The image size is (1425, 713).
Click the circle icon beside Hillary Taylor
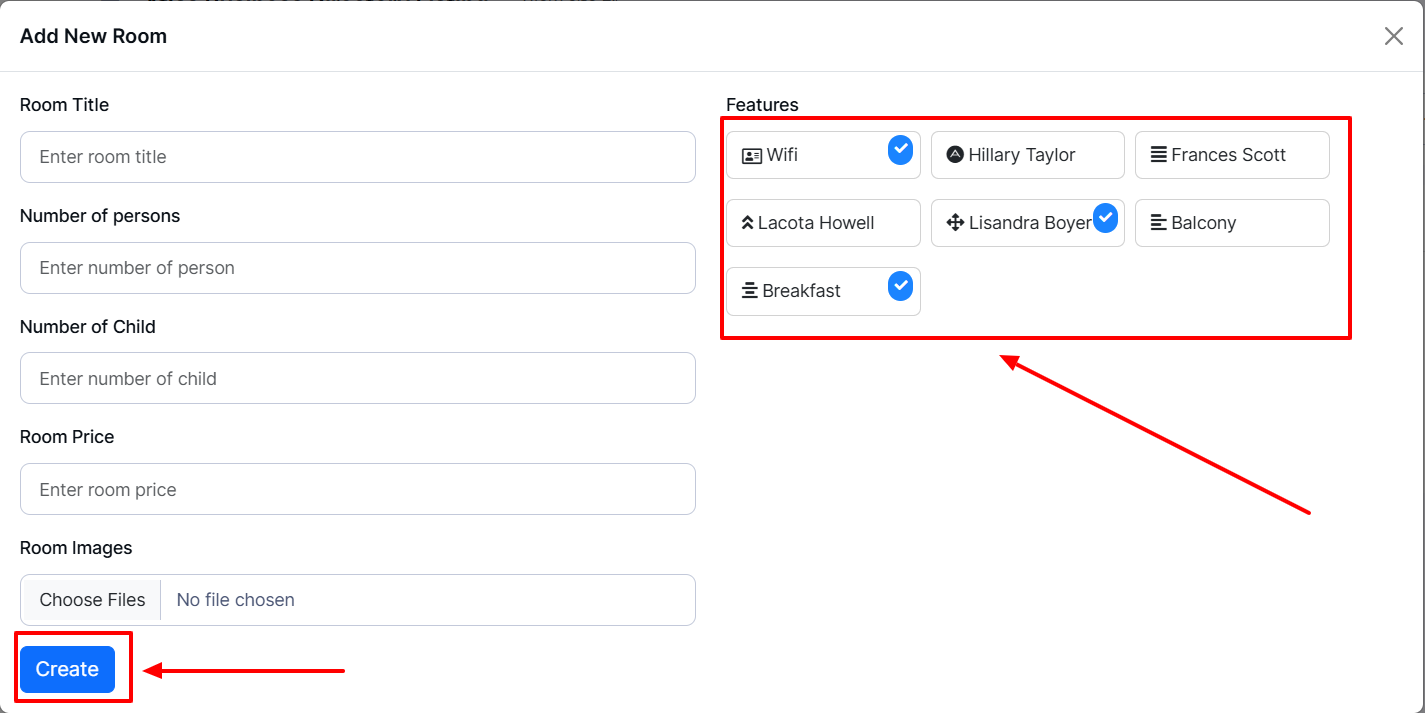(x=954, y=155)
